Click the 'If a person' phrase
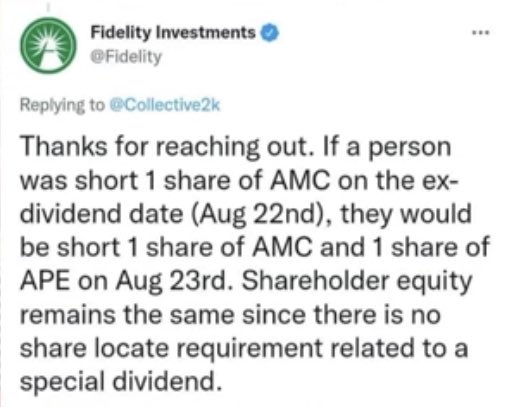 387,147
